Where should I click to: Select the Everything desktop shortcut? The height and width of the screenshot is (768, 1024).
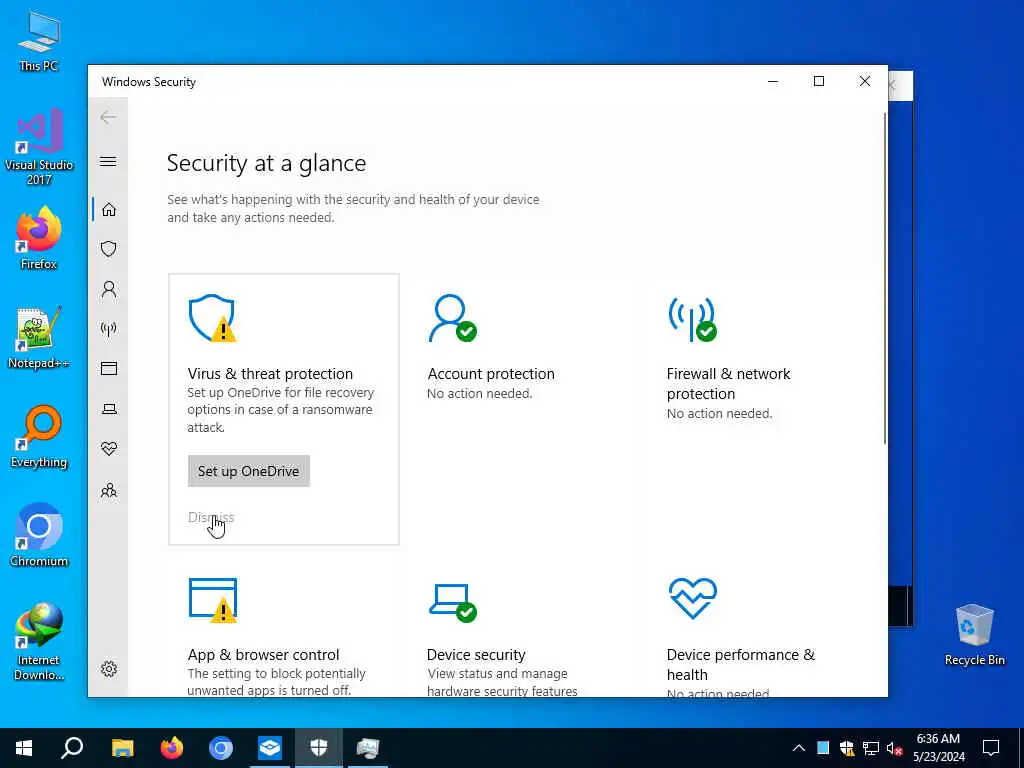click(39, 437)
